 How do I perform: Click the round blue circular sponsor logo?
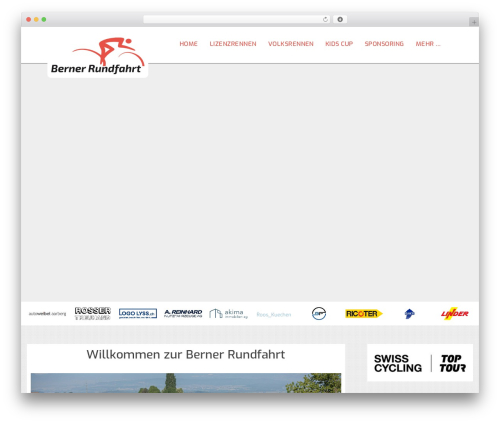[x=319, y=313]
